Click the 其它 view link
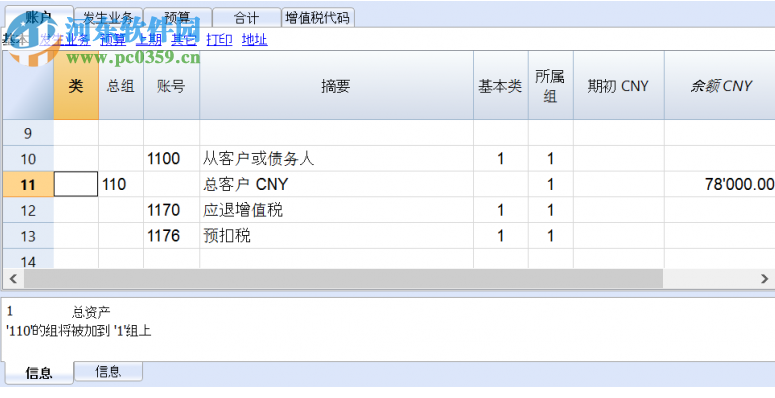775x398 pixels. [x=184, y=40]
